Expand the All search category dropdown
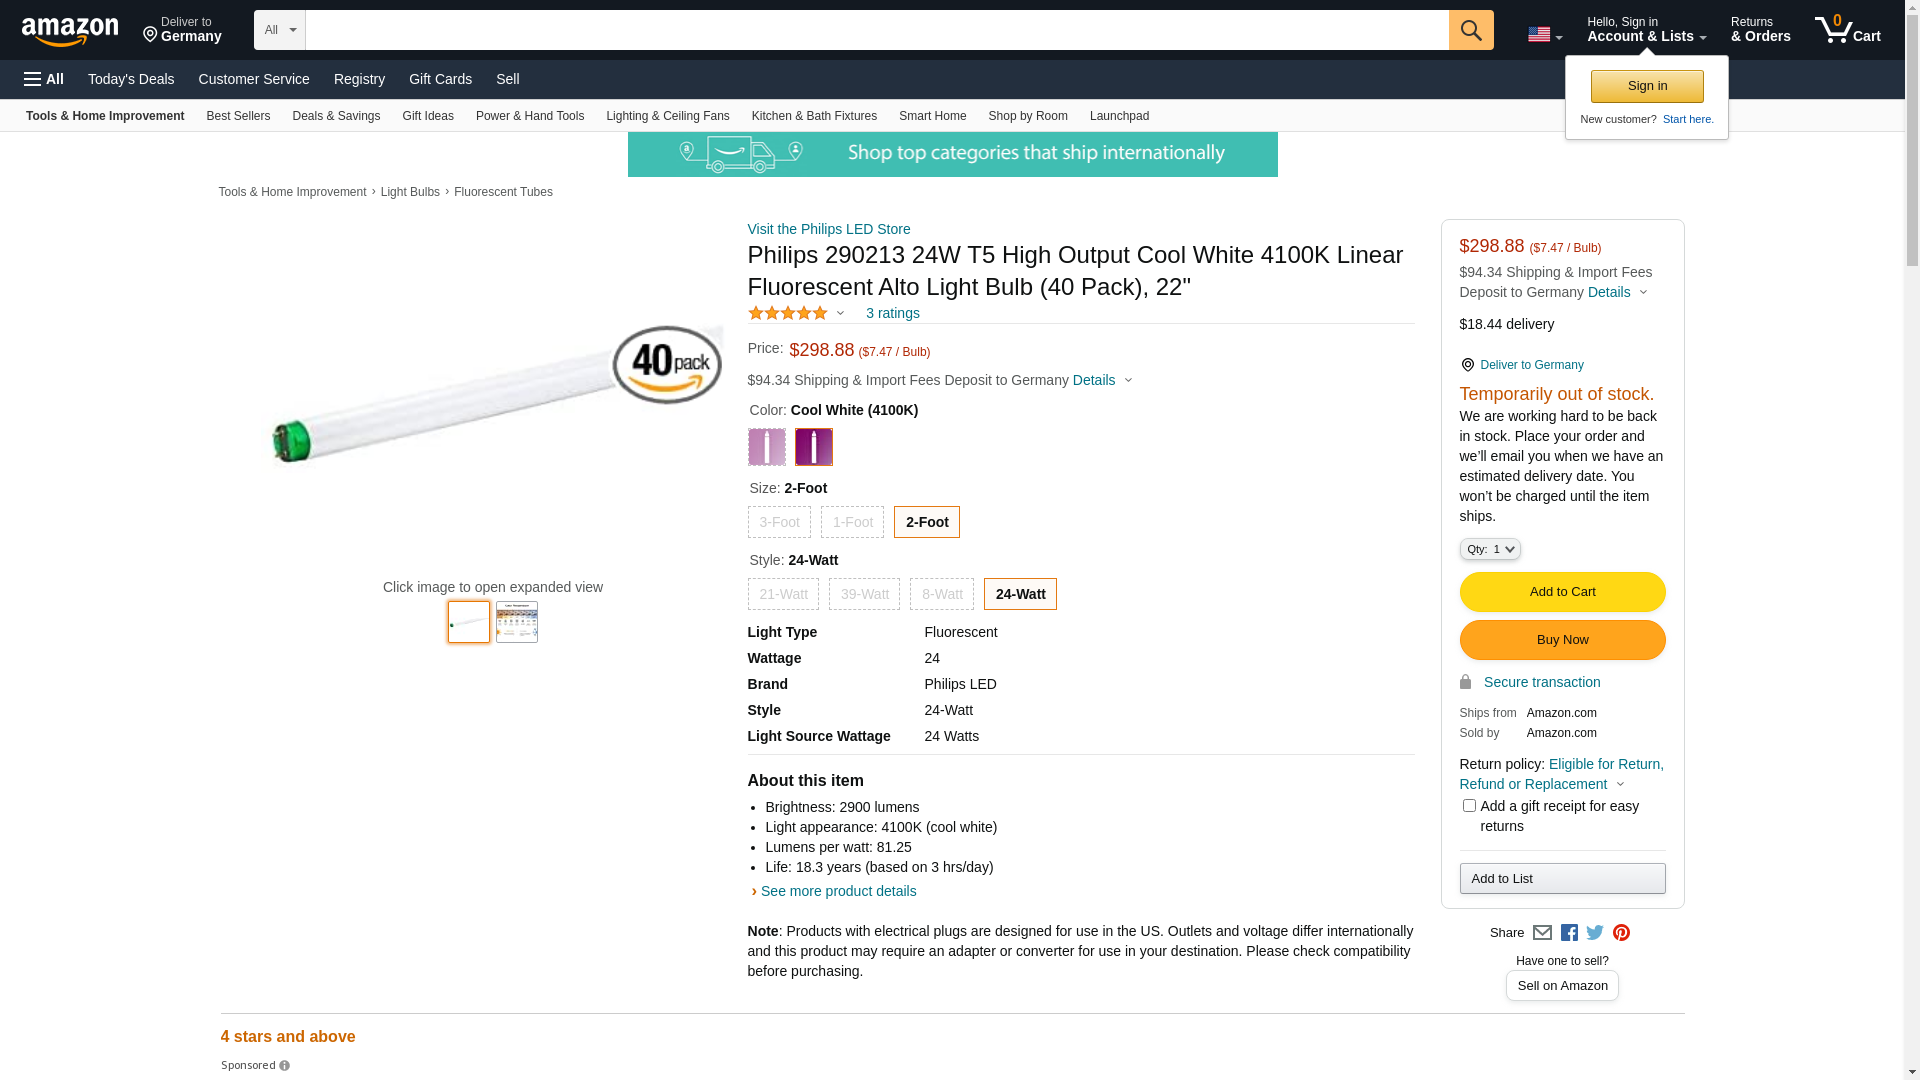Viewport: 1920px width, 1080px height. (x=279, y=30)
